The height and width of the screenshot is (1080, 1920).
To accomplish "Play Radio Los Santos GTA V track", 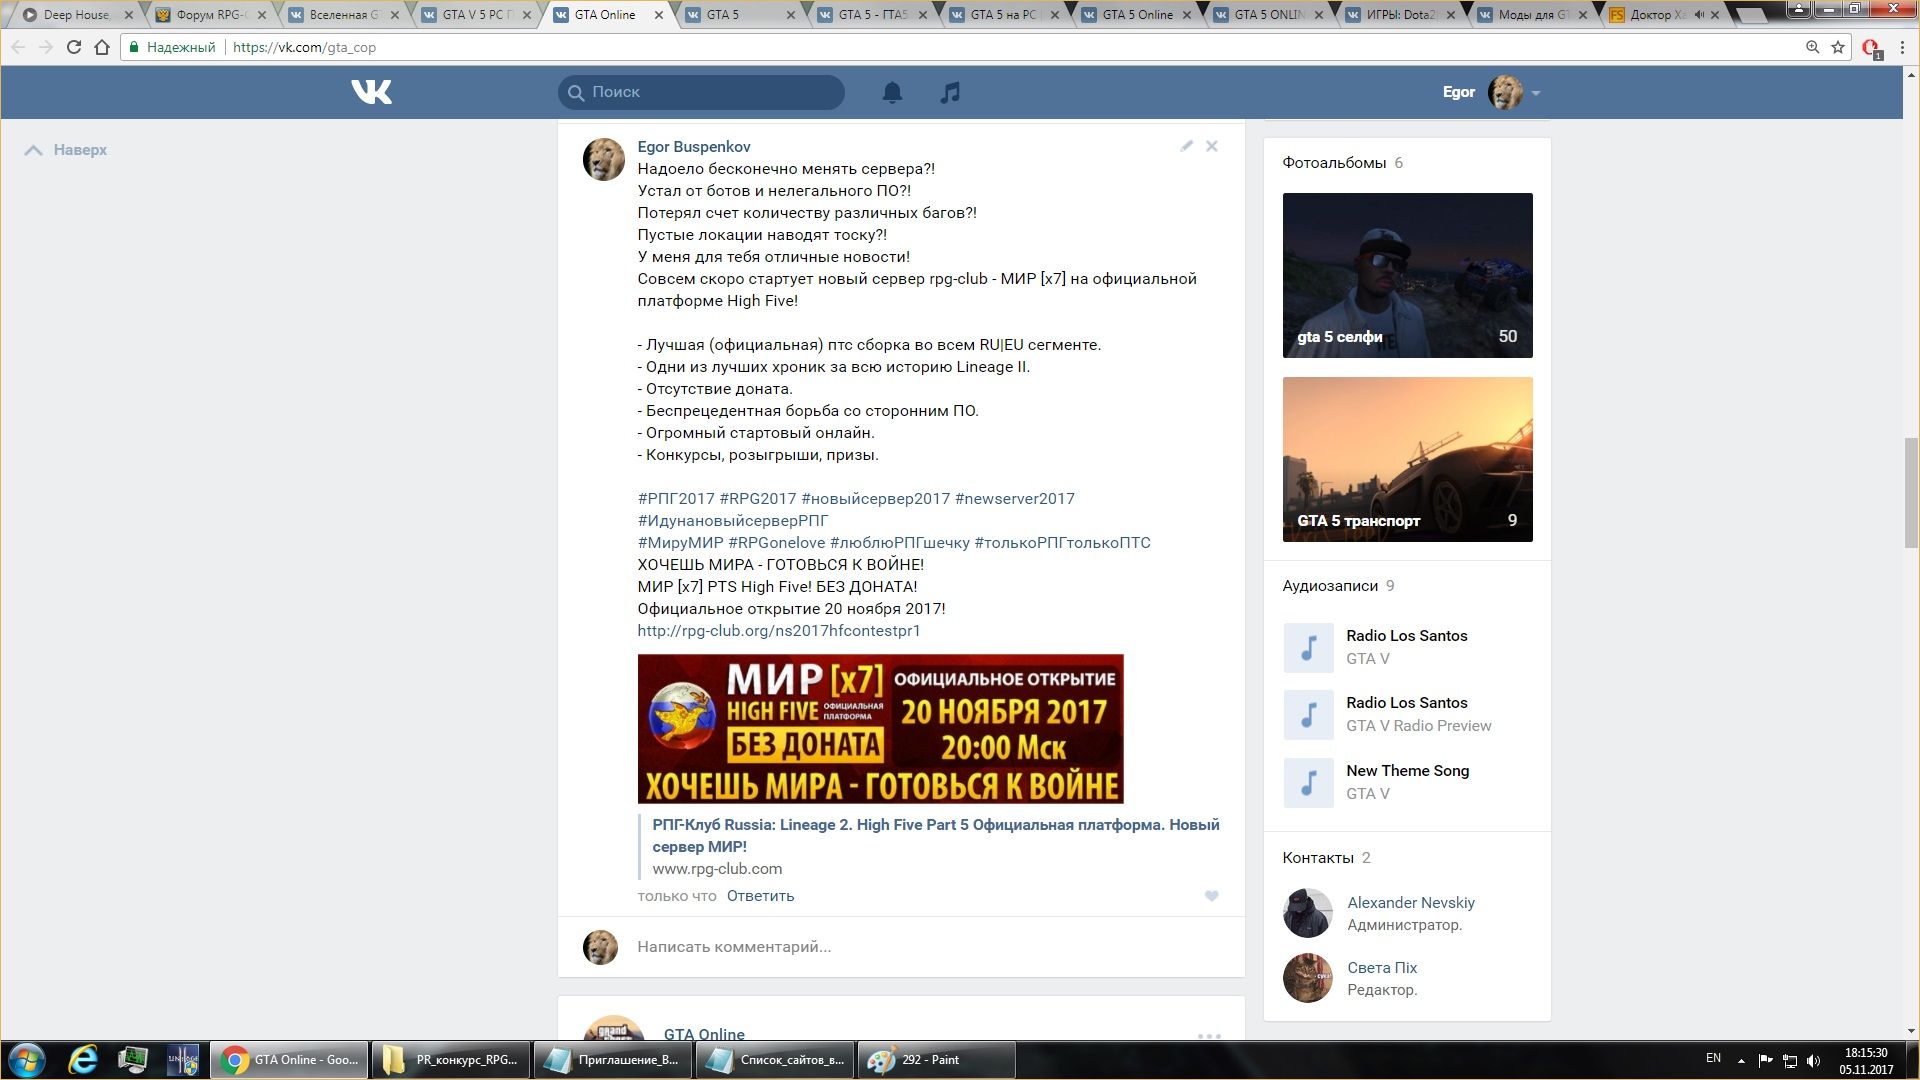I will (x=1308, y=648).
